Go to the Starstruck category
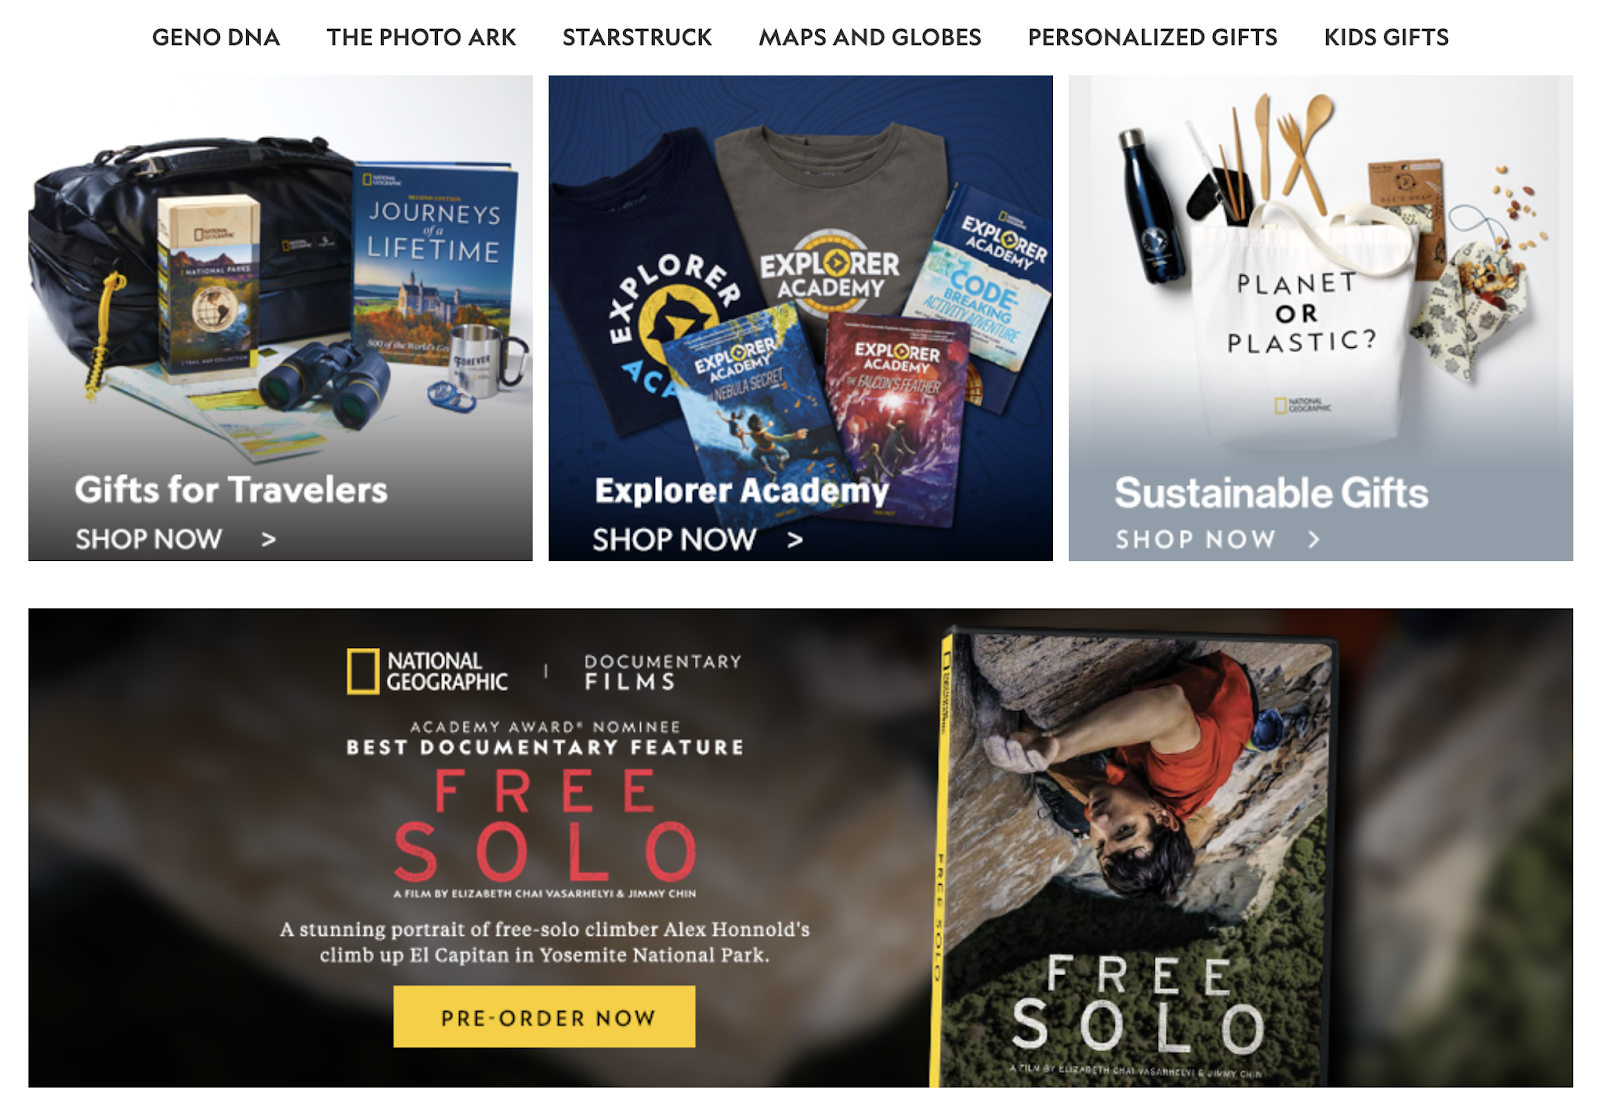Image resolution: width=1600 pixels, height=1116 pixels. point(637,37)
